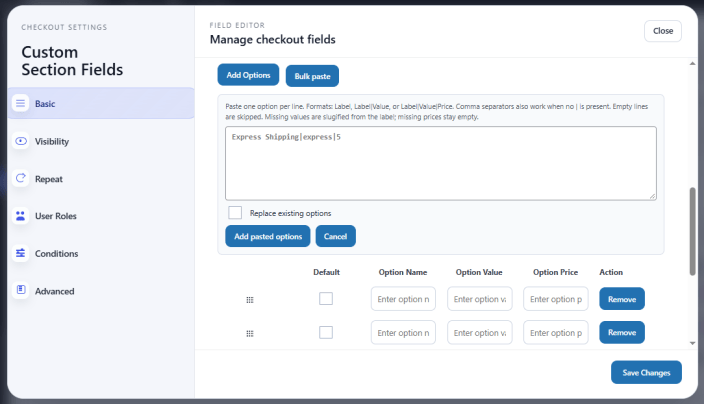Click the textarea resize grip corner

coord(652,196)
